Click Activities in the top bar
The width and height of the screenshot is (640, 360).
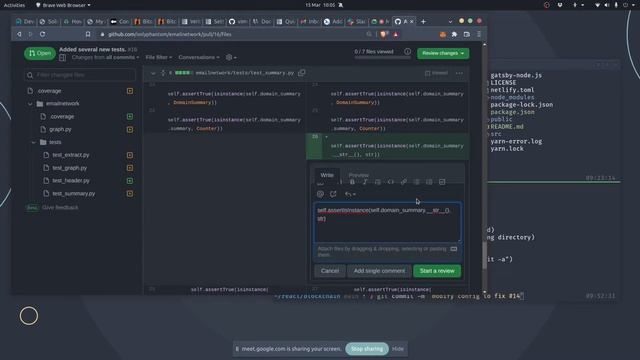click(x=14, y=5)
